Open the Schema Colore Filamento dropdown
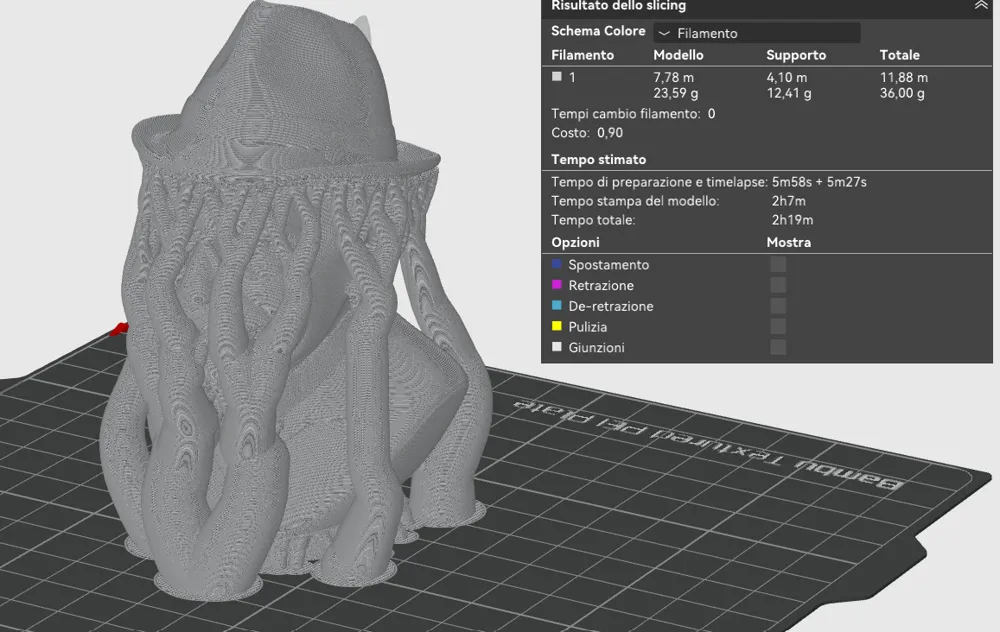Image resolution: width=1000 pixels, height=632 pixels. click(757, 33)
